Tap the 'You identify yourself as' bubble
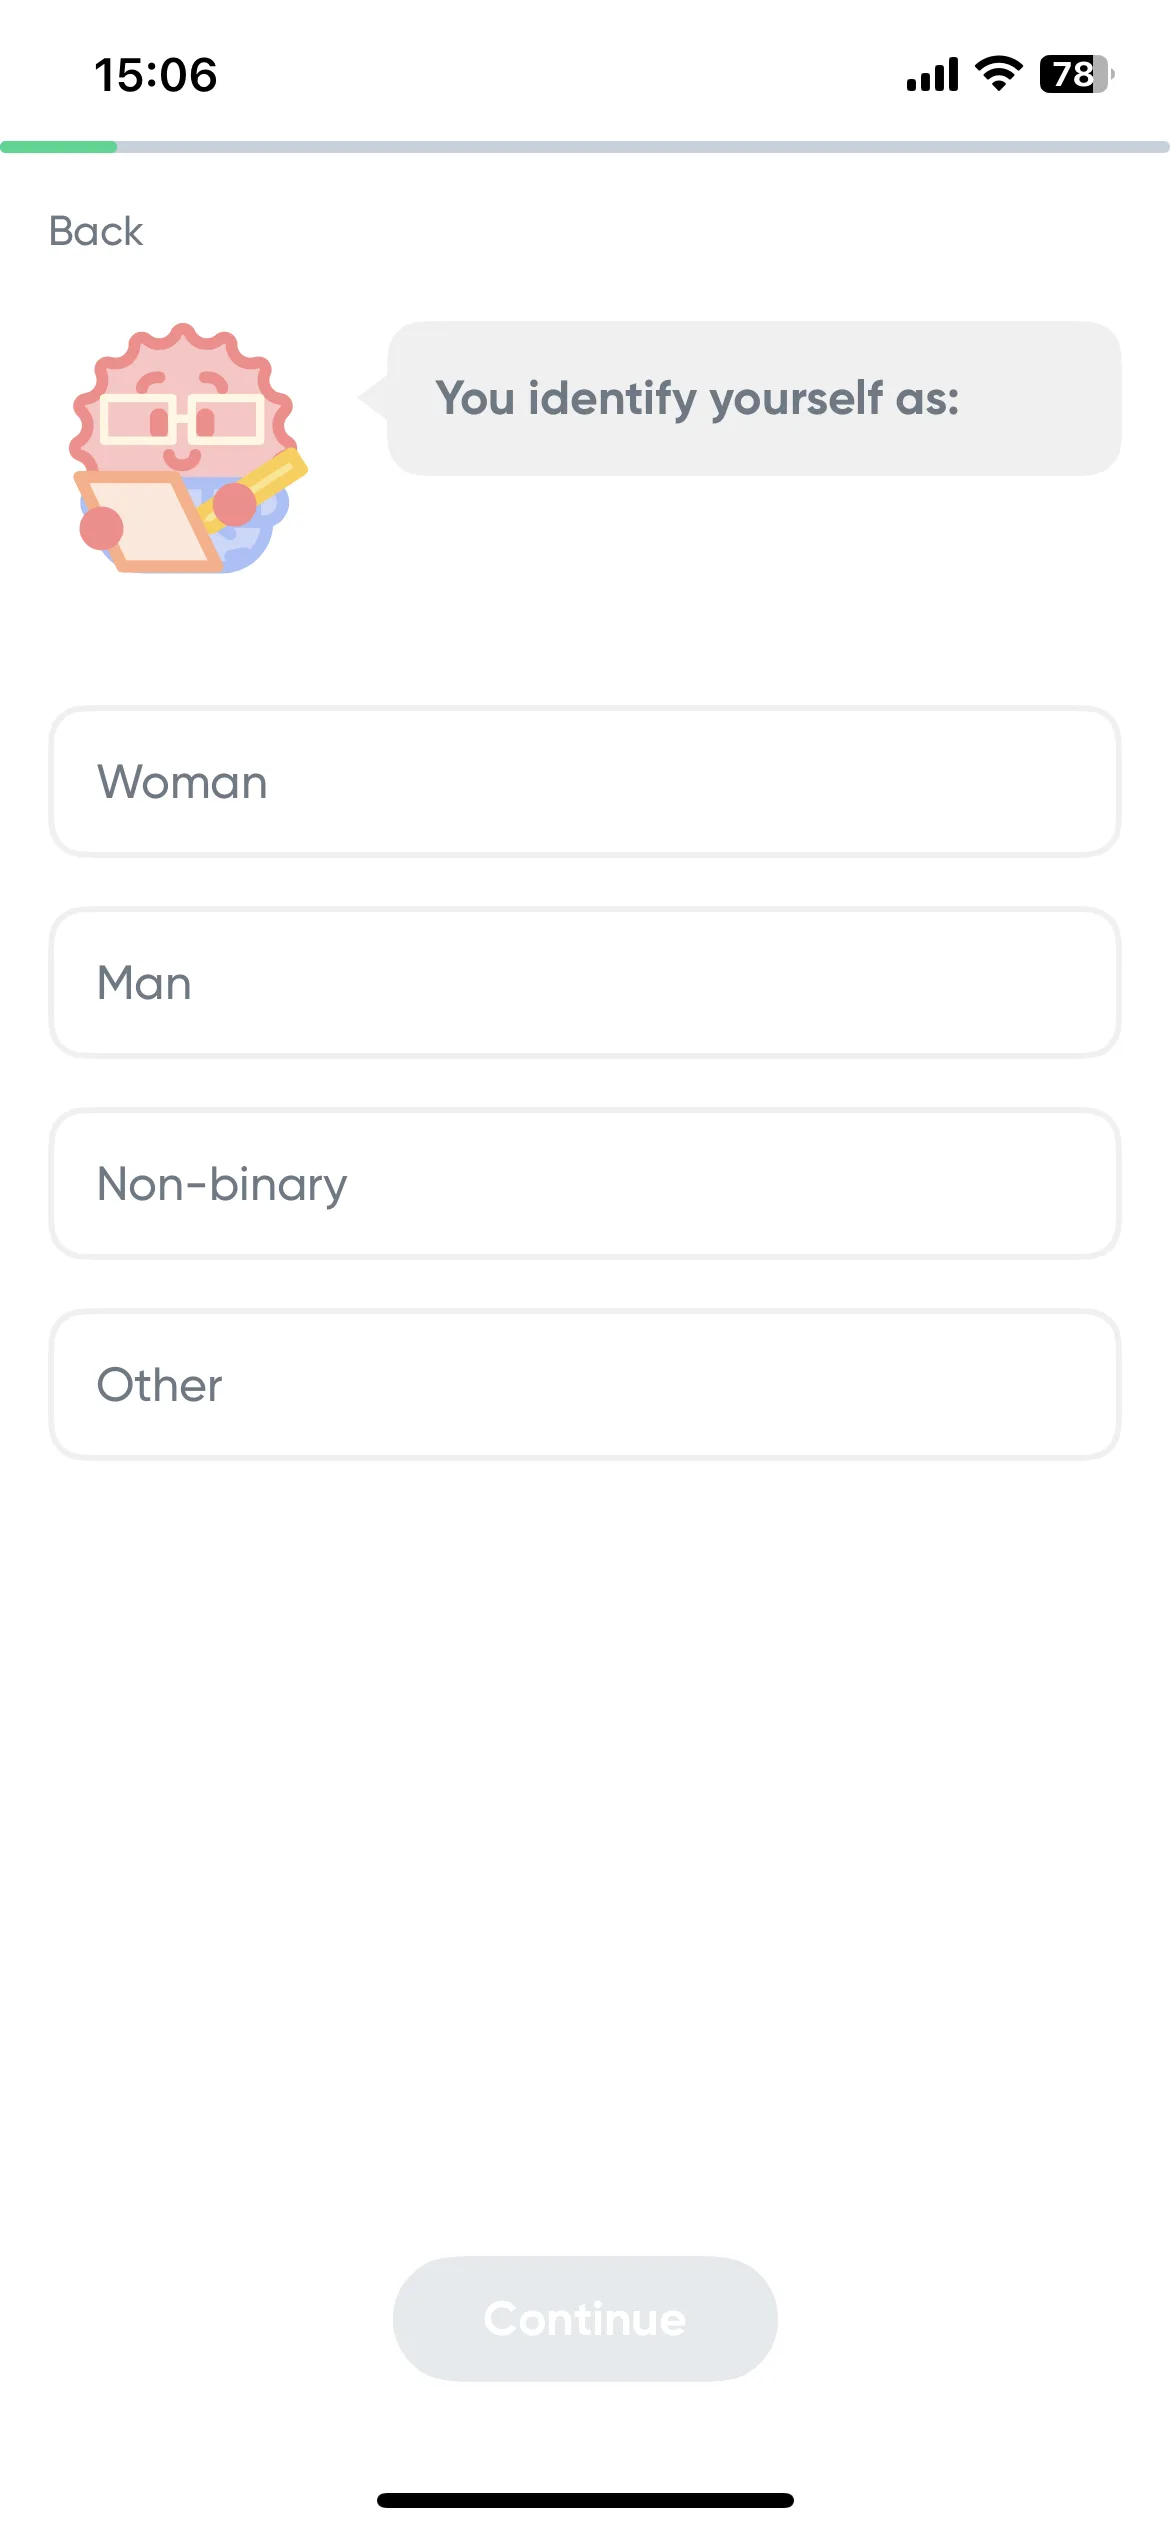The image size is (1170, 2532). [x=754, y=398]
